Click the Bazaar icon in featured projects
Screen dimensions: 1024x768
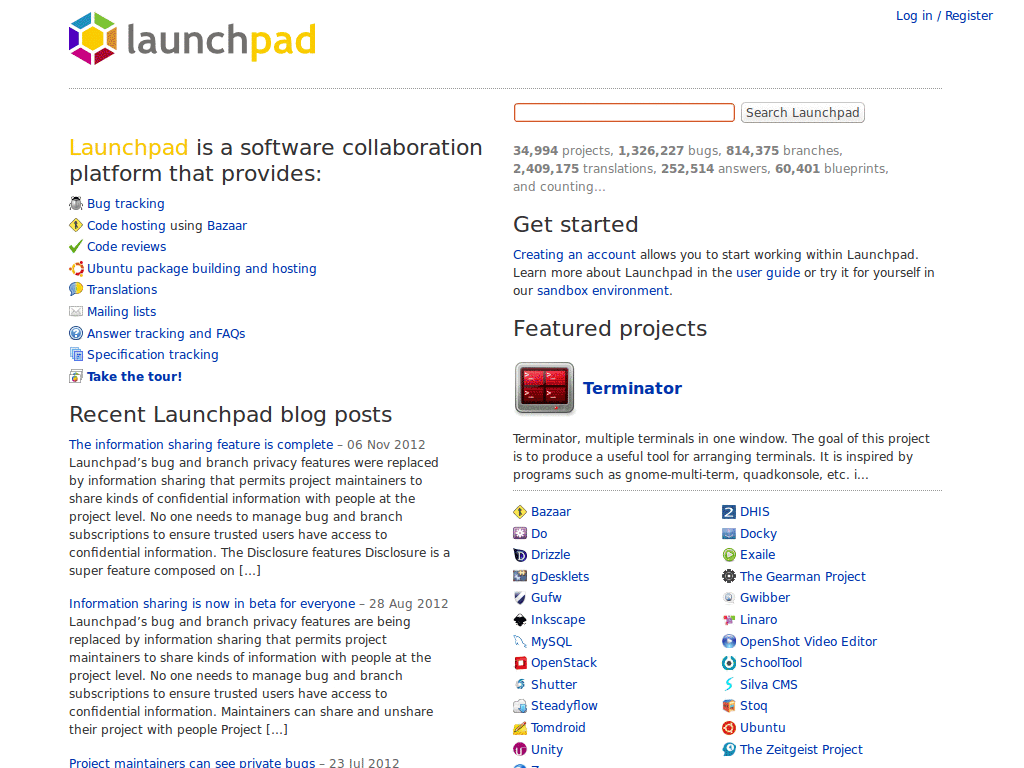pyautogui.click(x=520, y=512)
